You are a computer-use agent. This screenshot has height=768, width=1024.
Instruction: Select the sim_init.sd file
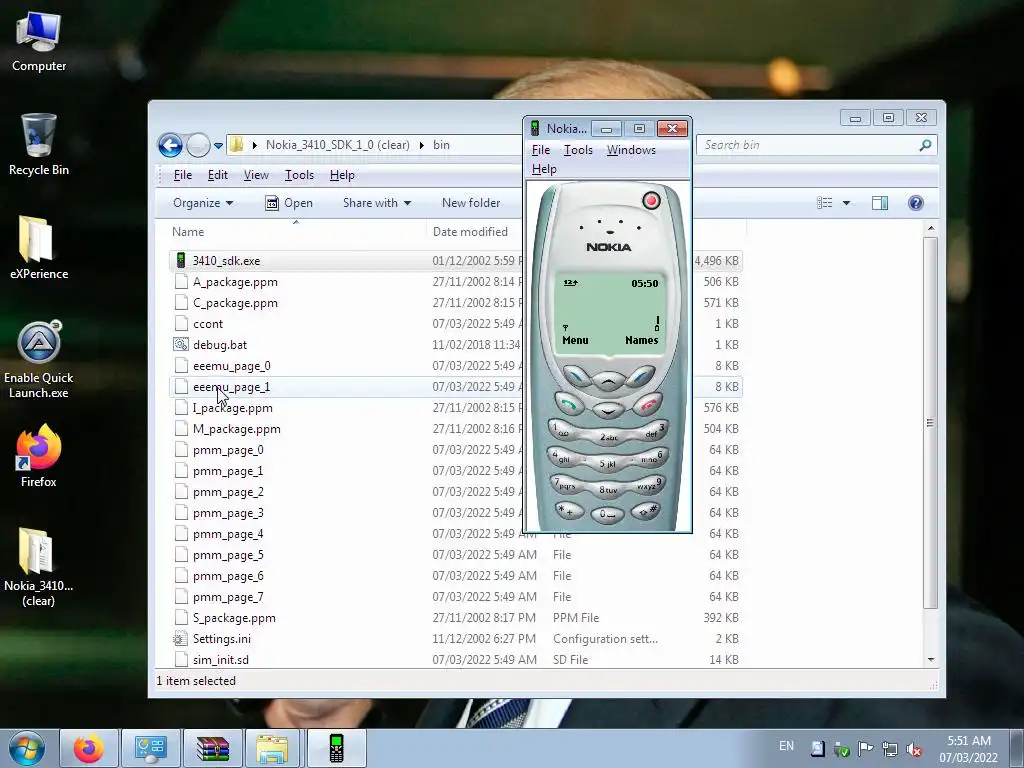221,660
